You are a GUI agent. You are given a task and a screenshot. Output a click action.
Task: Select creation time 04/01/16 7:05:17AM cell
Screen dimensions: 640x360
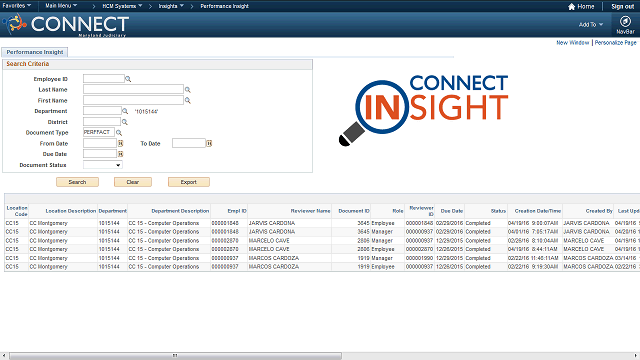point(533,232)
